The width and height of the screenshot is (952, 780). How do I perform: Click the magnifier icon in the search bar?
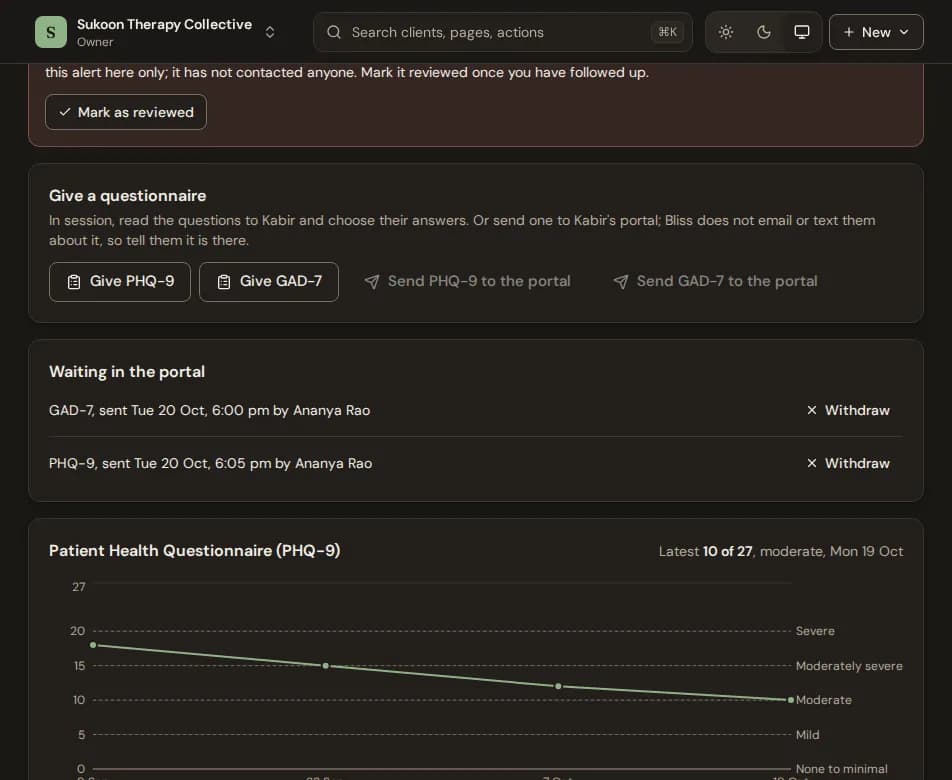[334, 32]
